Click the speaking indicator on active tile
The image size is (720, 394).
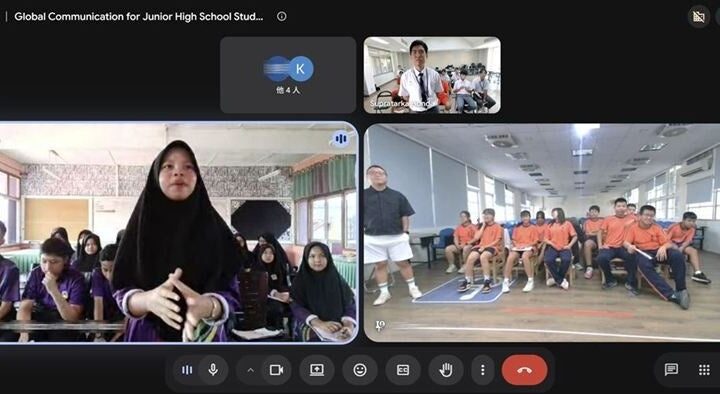click(x=341, y=139)
